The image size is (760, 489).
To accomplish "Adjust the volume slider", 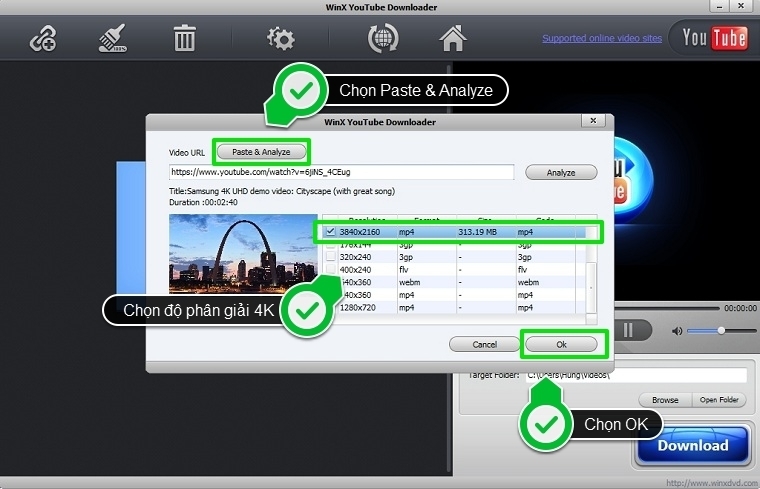I will pos(720,330).
